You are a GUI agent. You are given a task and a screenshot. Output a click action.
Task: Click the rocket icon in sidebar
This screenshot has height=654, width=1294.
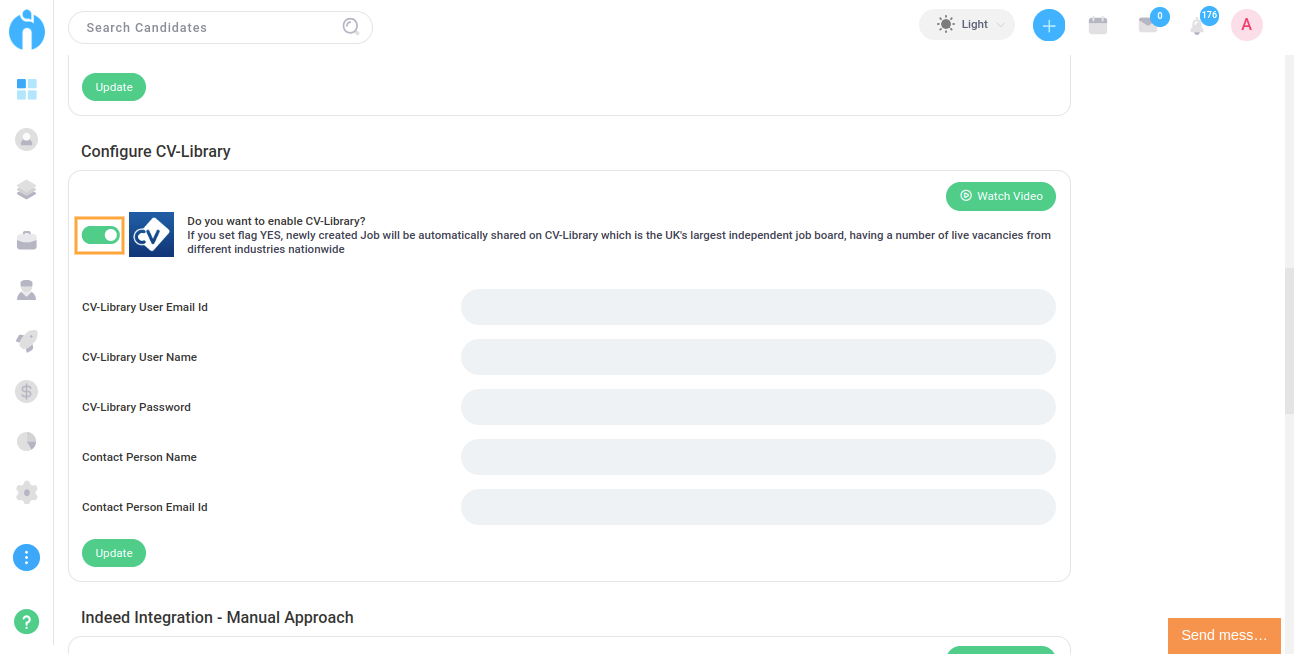tap(27, 341)
